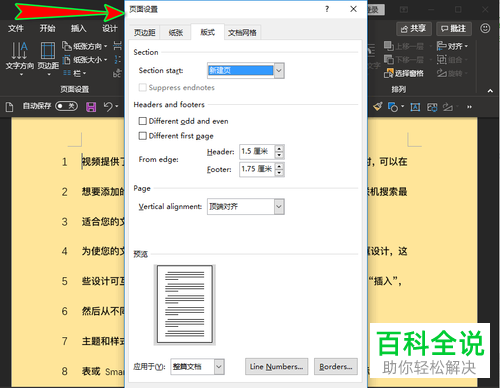Click the new document icon in quick toolbar
Image resolution: width=500 pixels, height=388 pixels.
click(x=10, y=107)
